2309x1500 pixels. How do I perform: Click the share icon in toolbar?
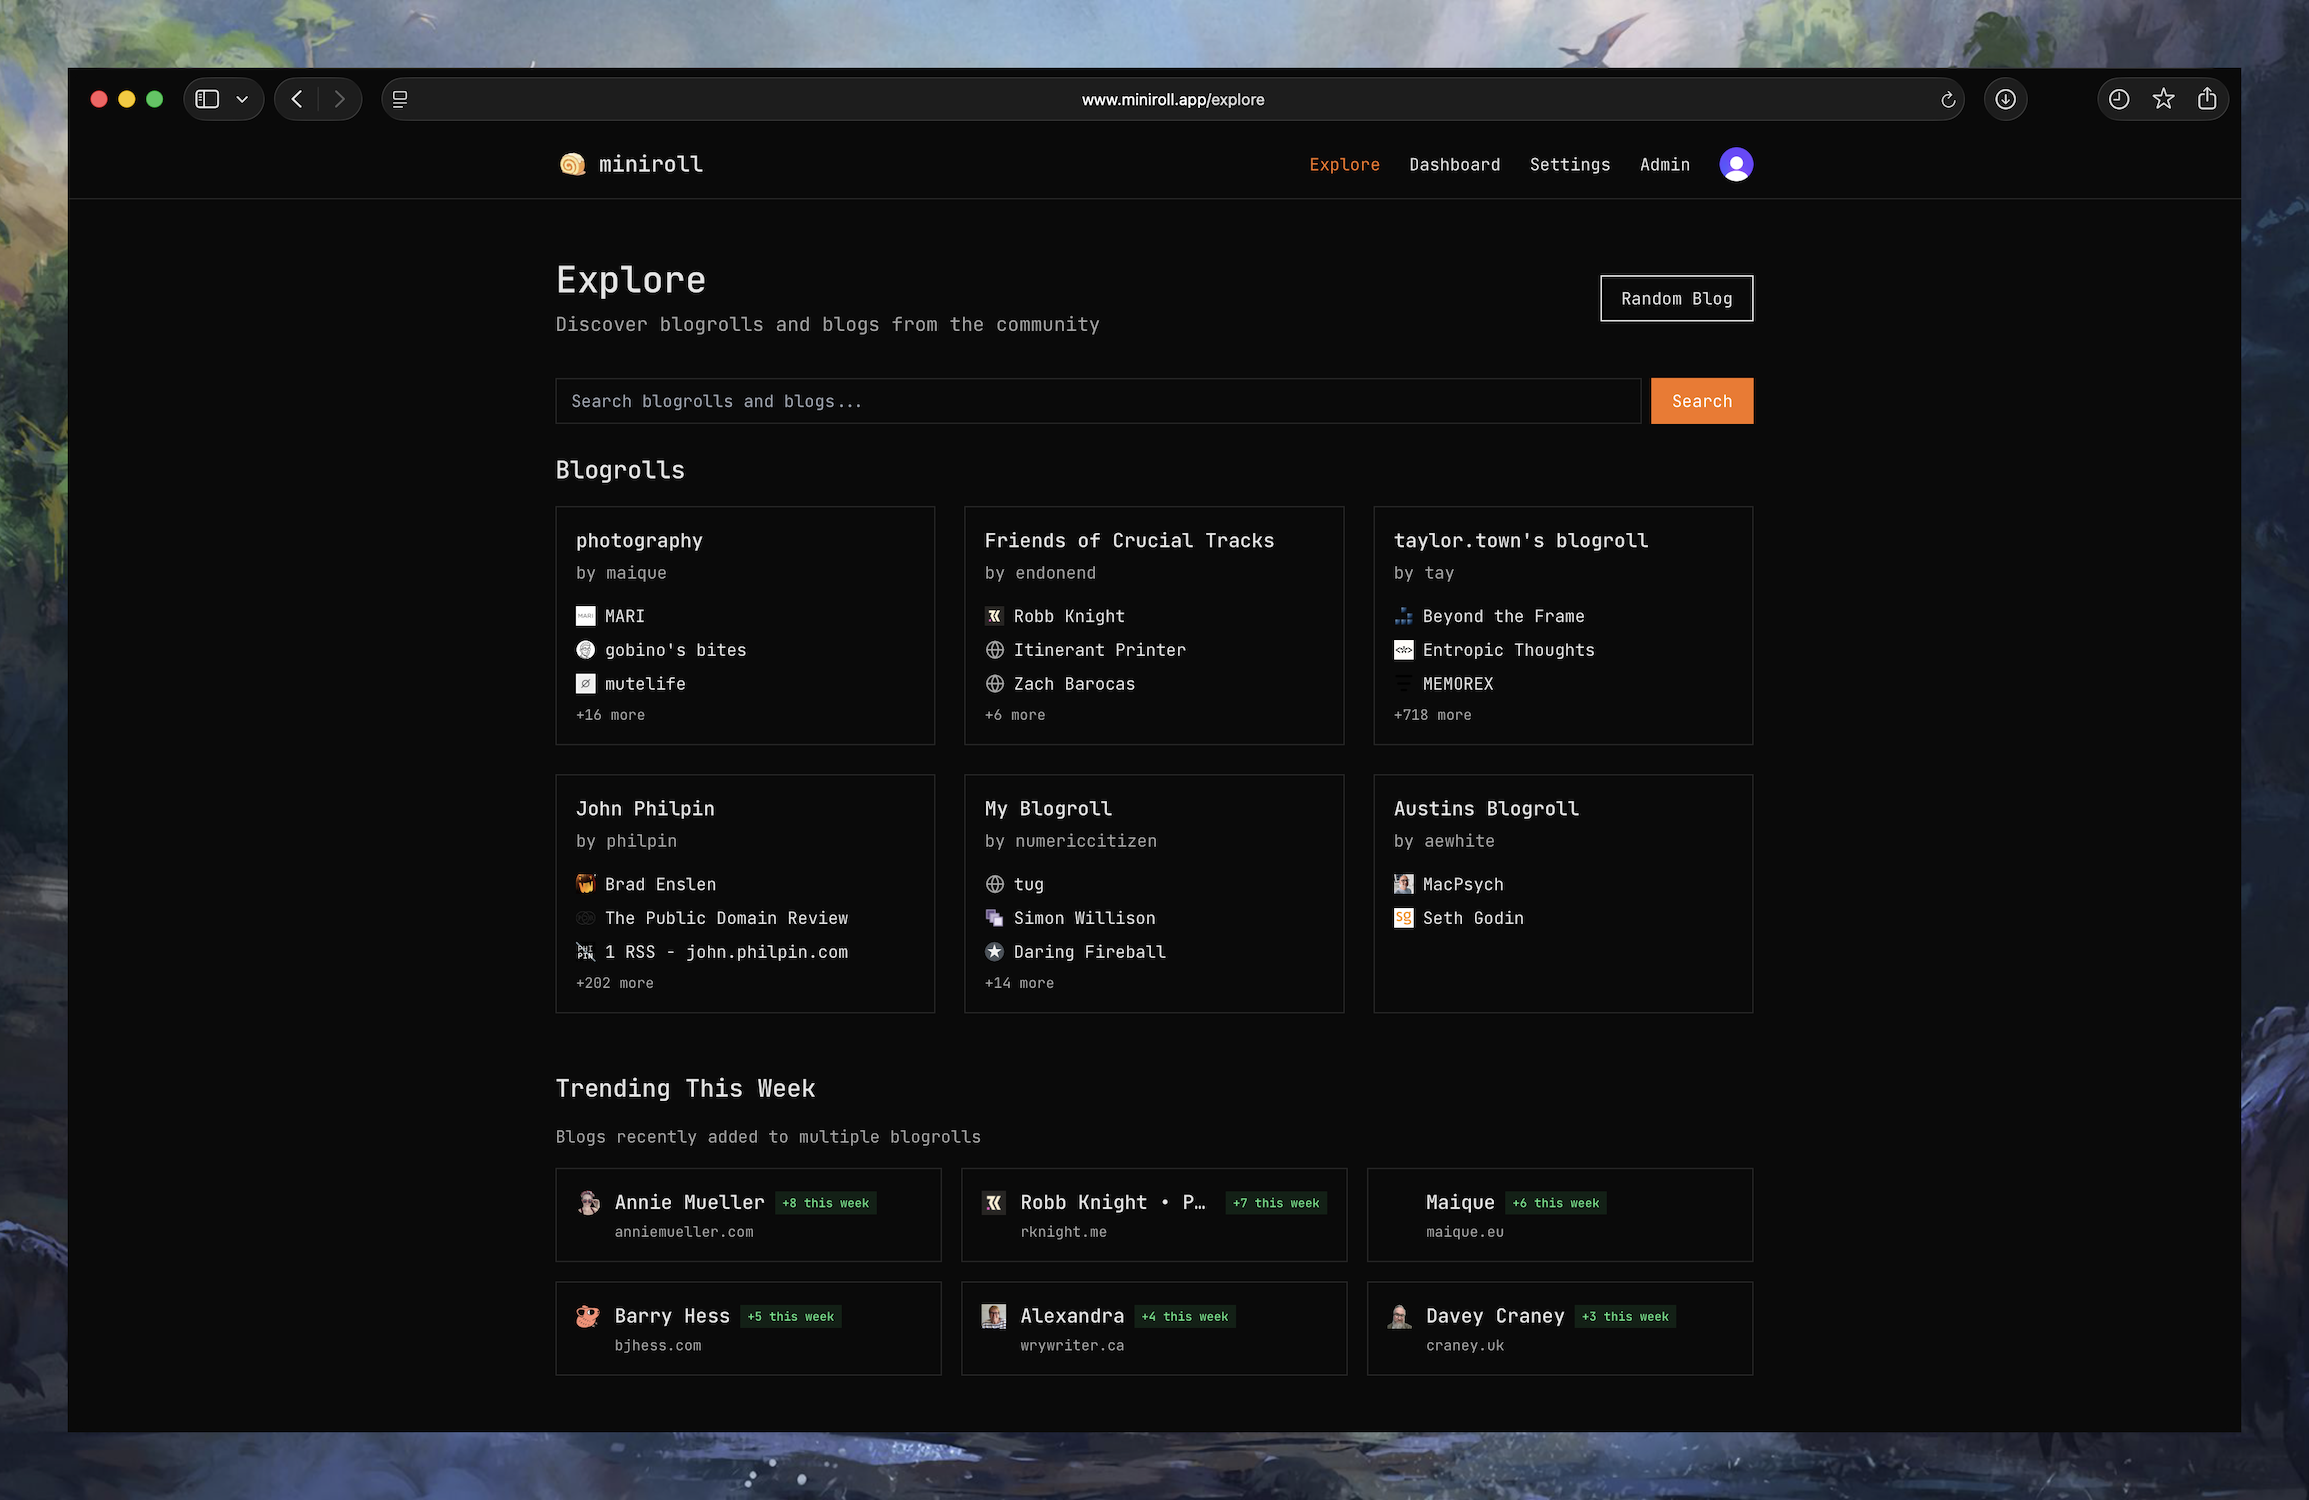point(2207,99)
